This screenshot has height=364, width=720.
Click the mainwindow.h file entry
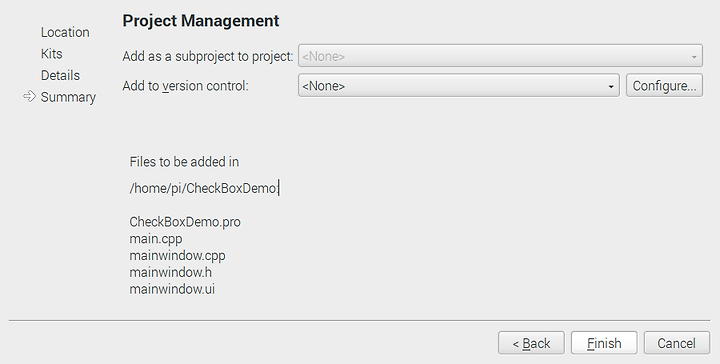tap(170, 272)
